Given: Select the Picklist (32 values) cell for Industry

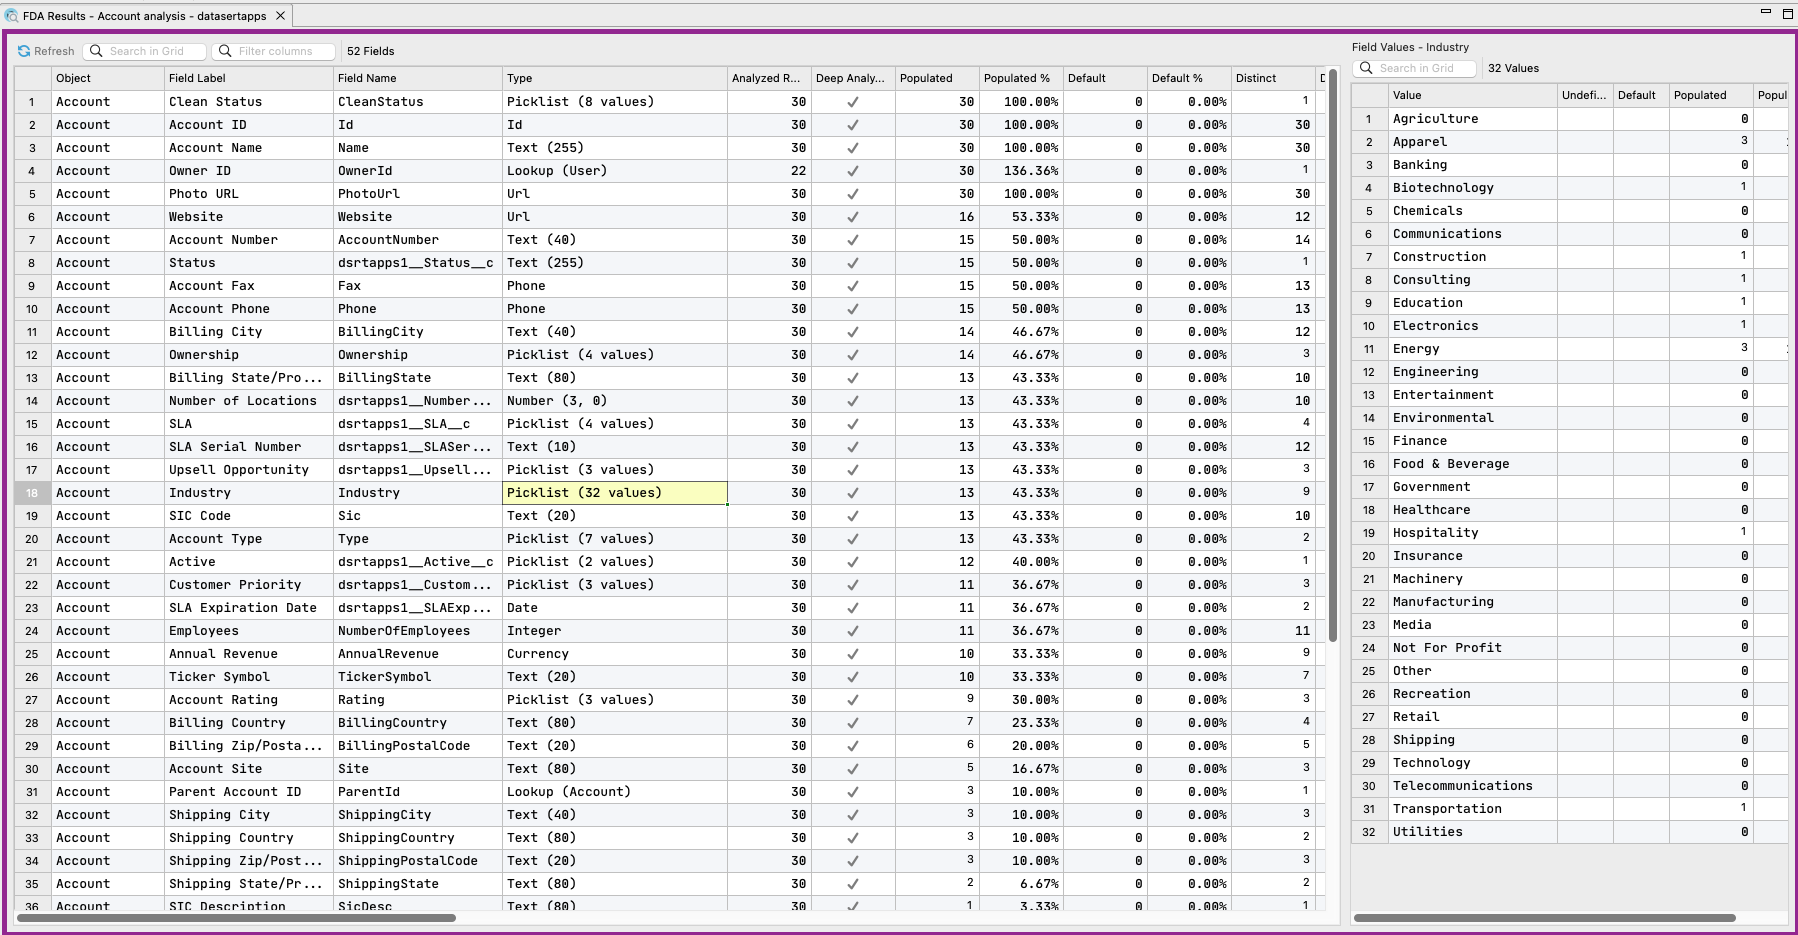Looking at the screenshot, I should click(614, 493).
